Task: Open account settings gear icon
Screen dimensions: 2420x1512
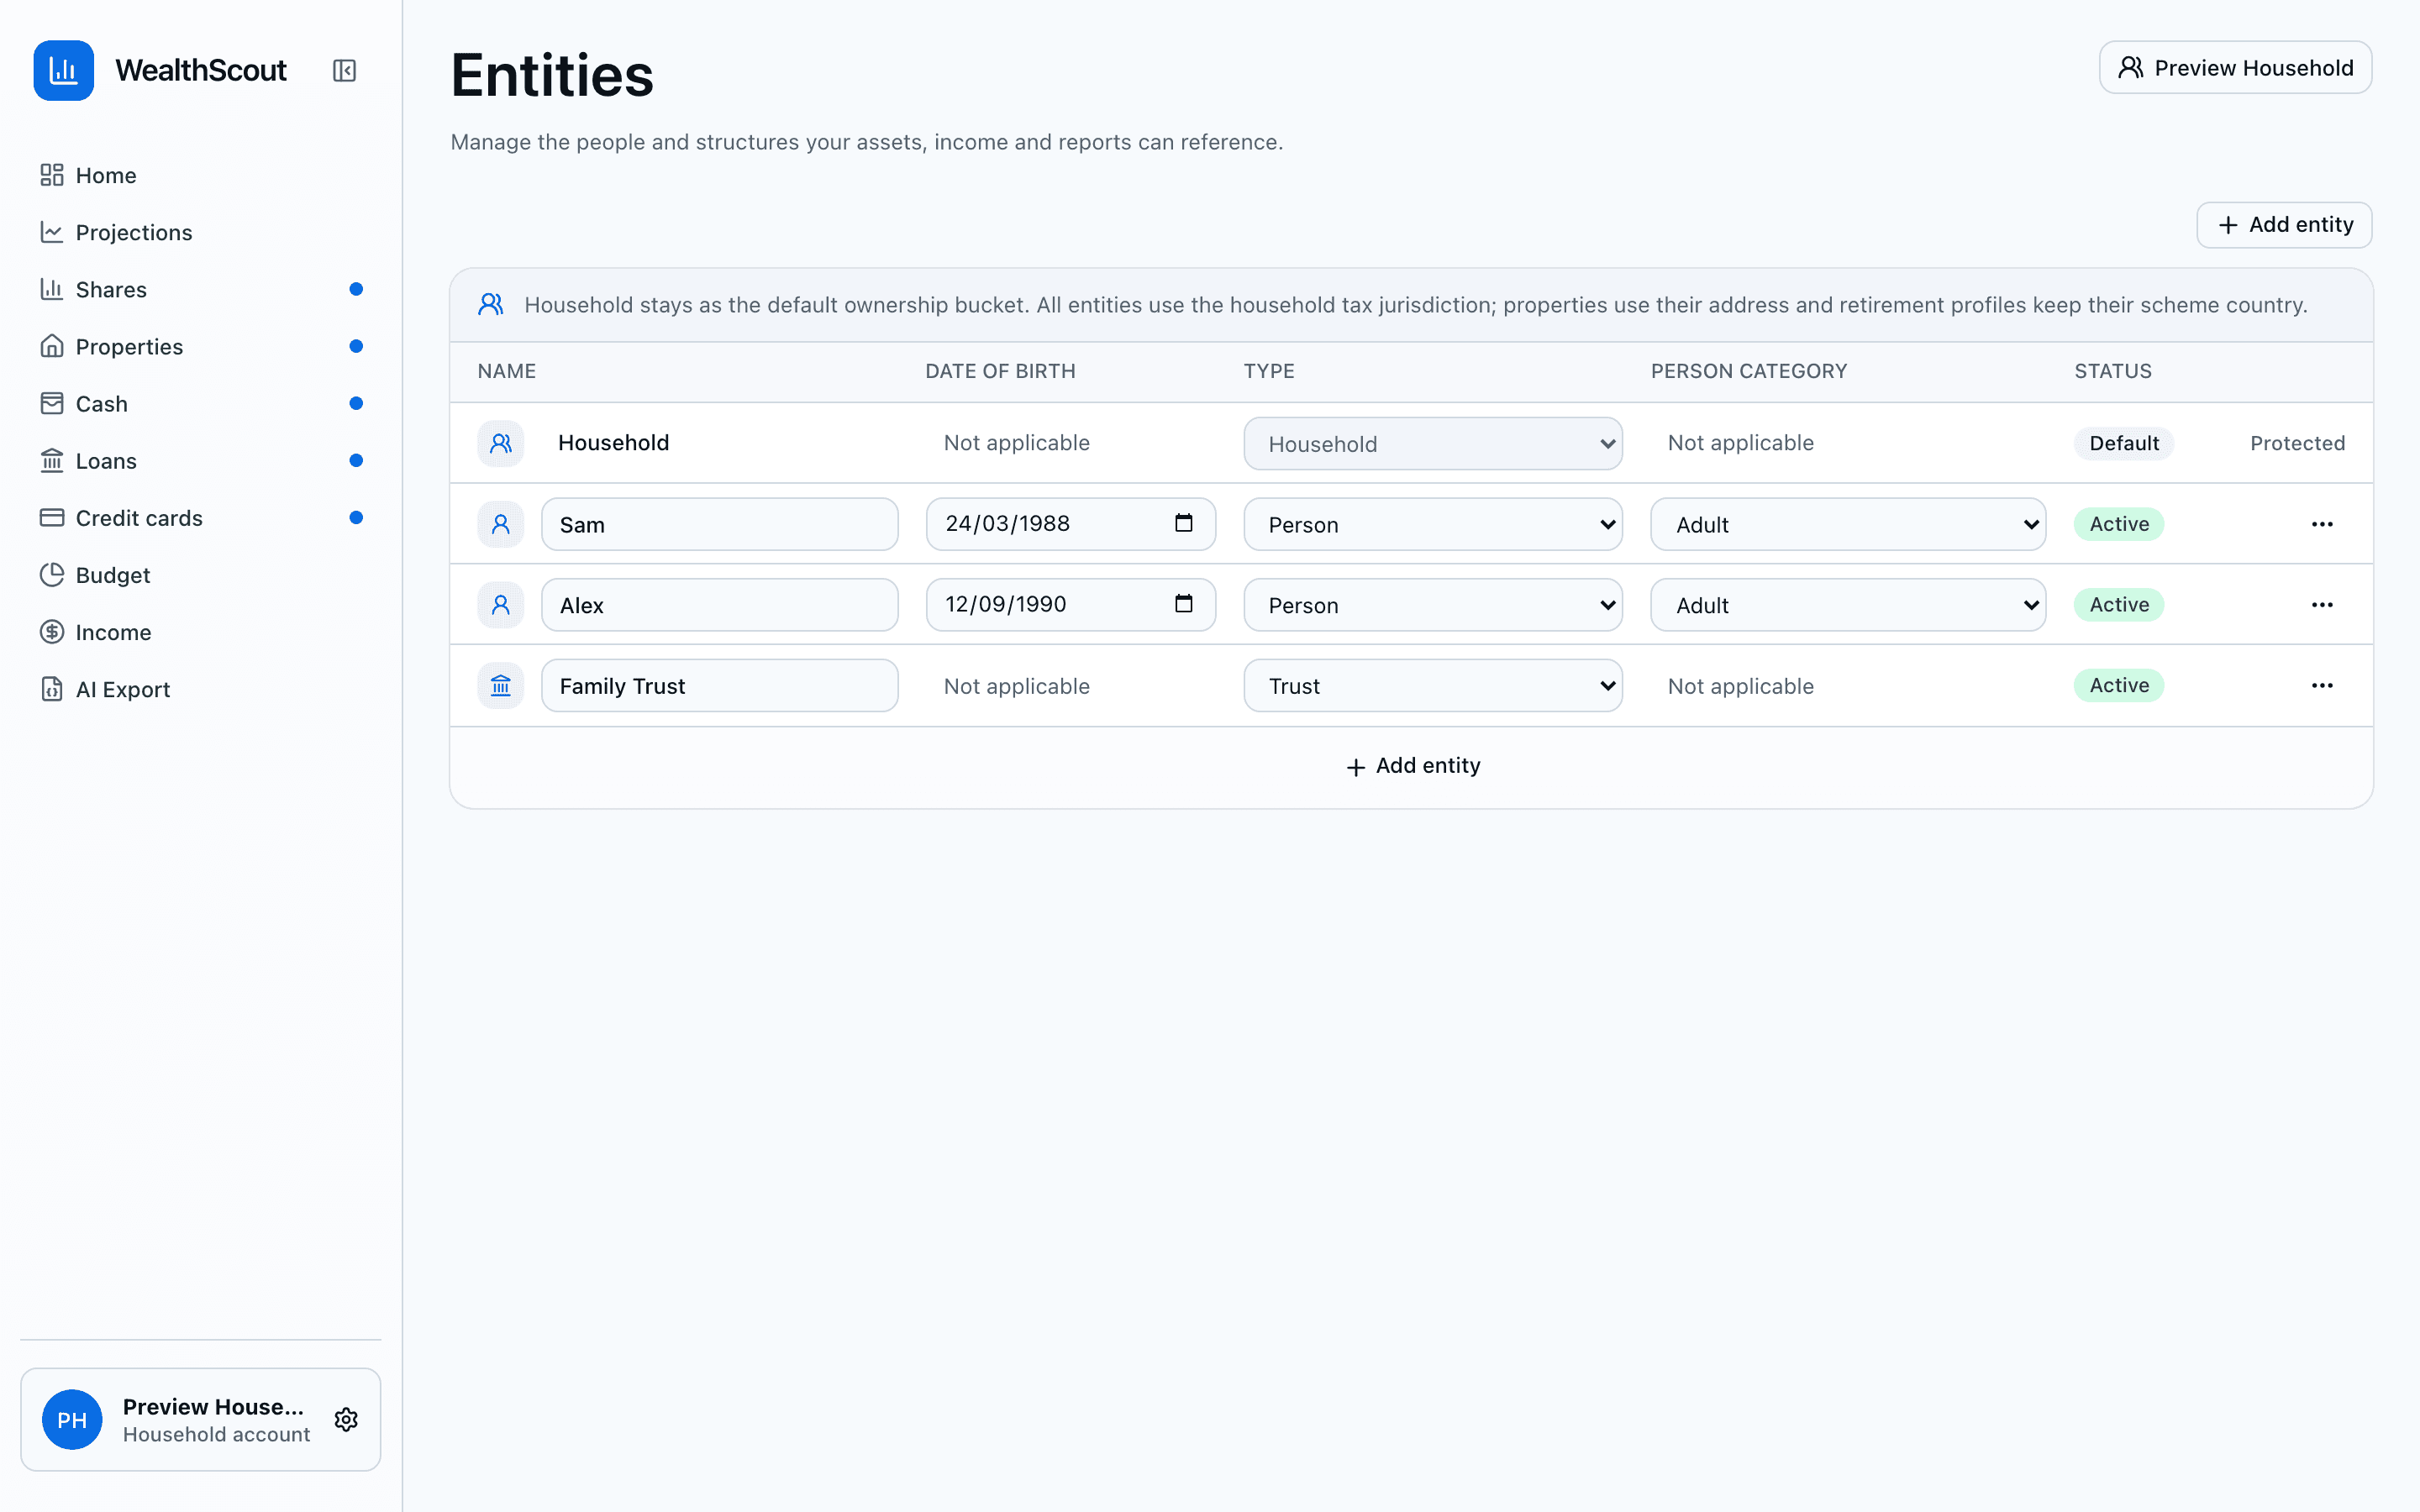Action: coord(346,1419)
